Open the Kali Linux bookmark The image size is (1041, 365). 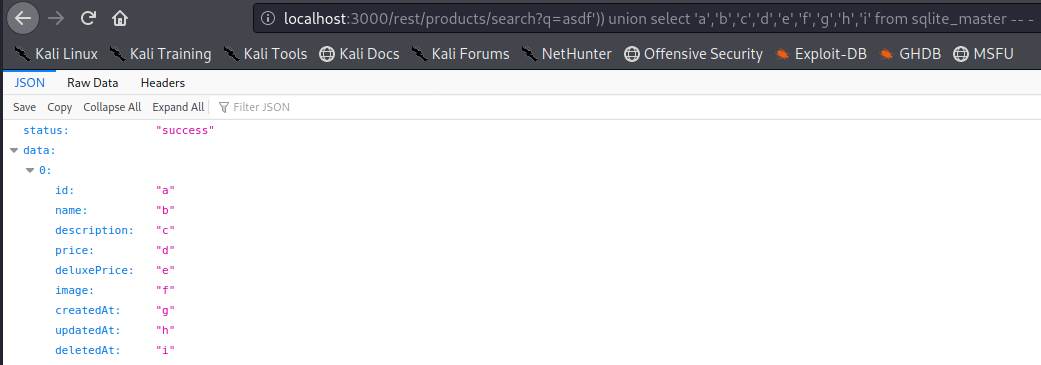56,54
